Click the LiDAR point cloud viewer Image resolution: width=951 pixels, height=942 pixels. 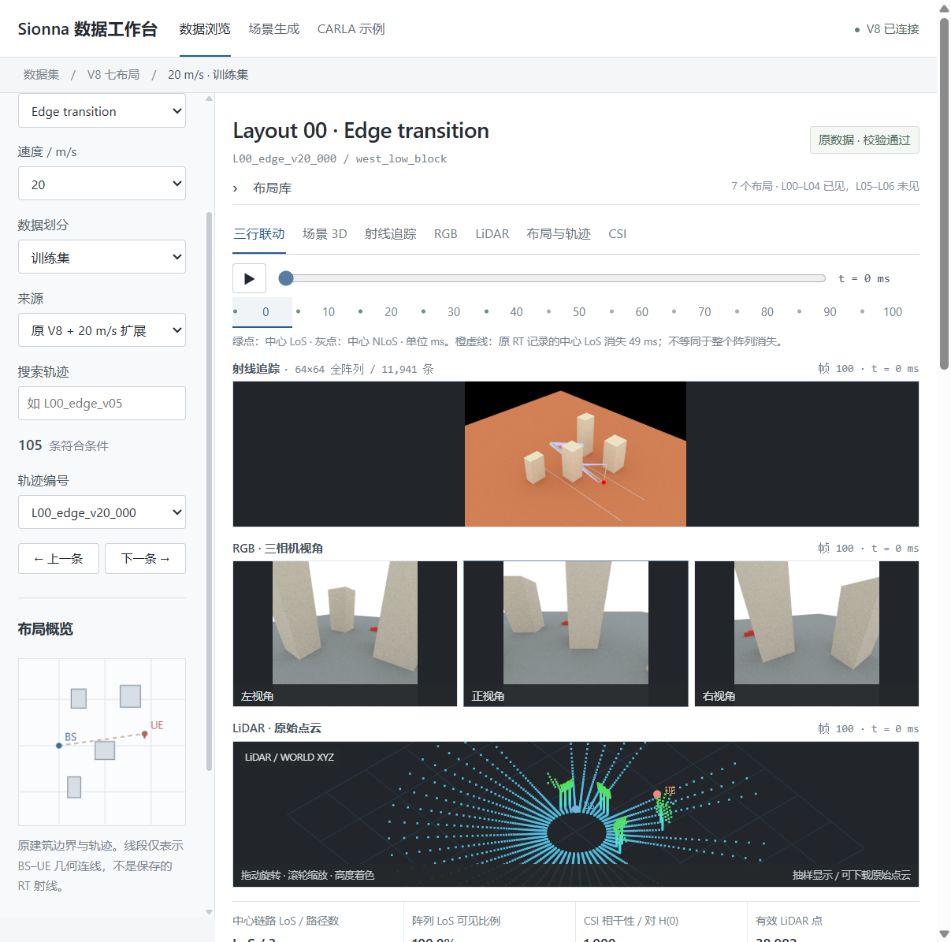click(x=576, y=814)
